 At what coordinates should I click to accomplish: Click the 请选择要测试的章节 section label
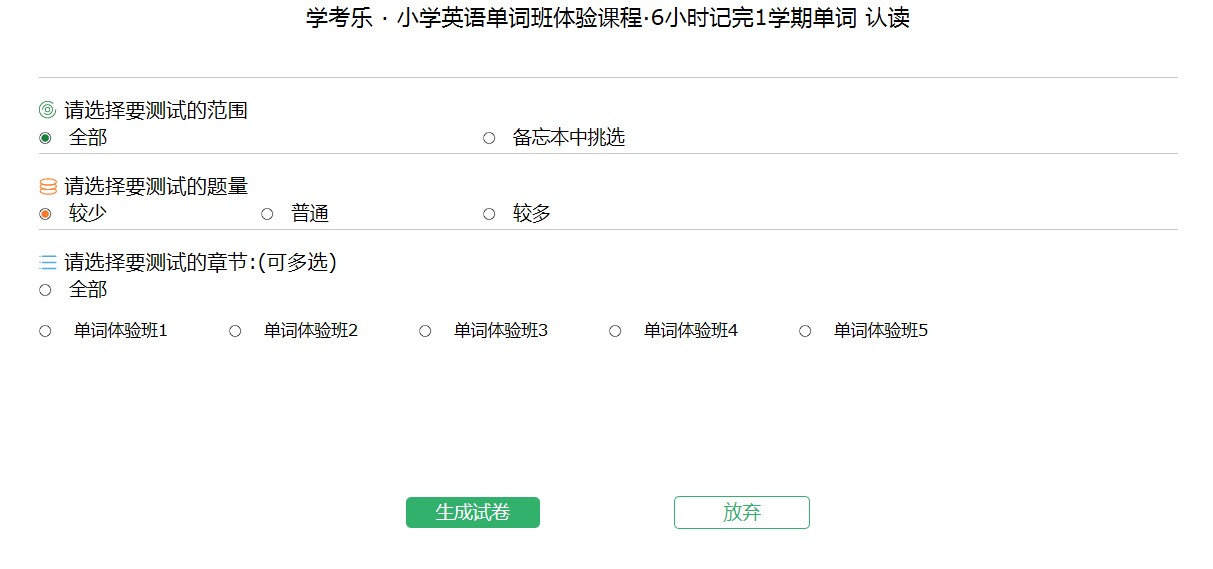[200, 262]
